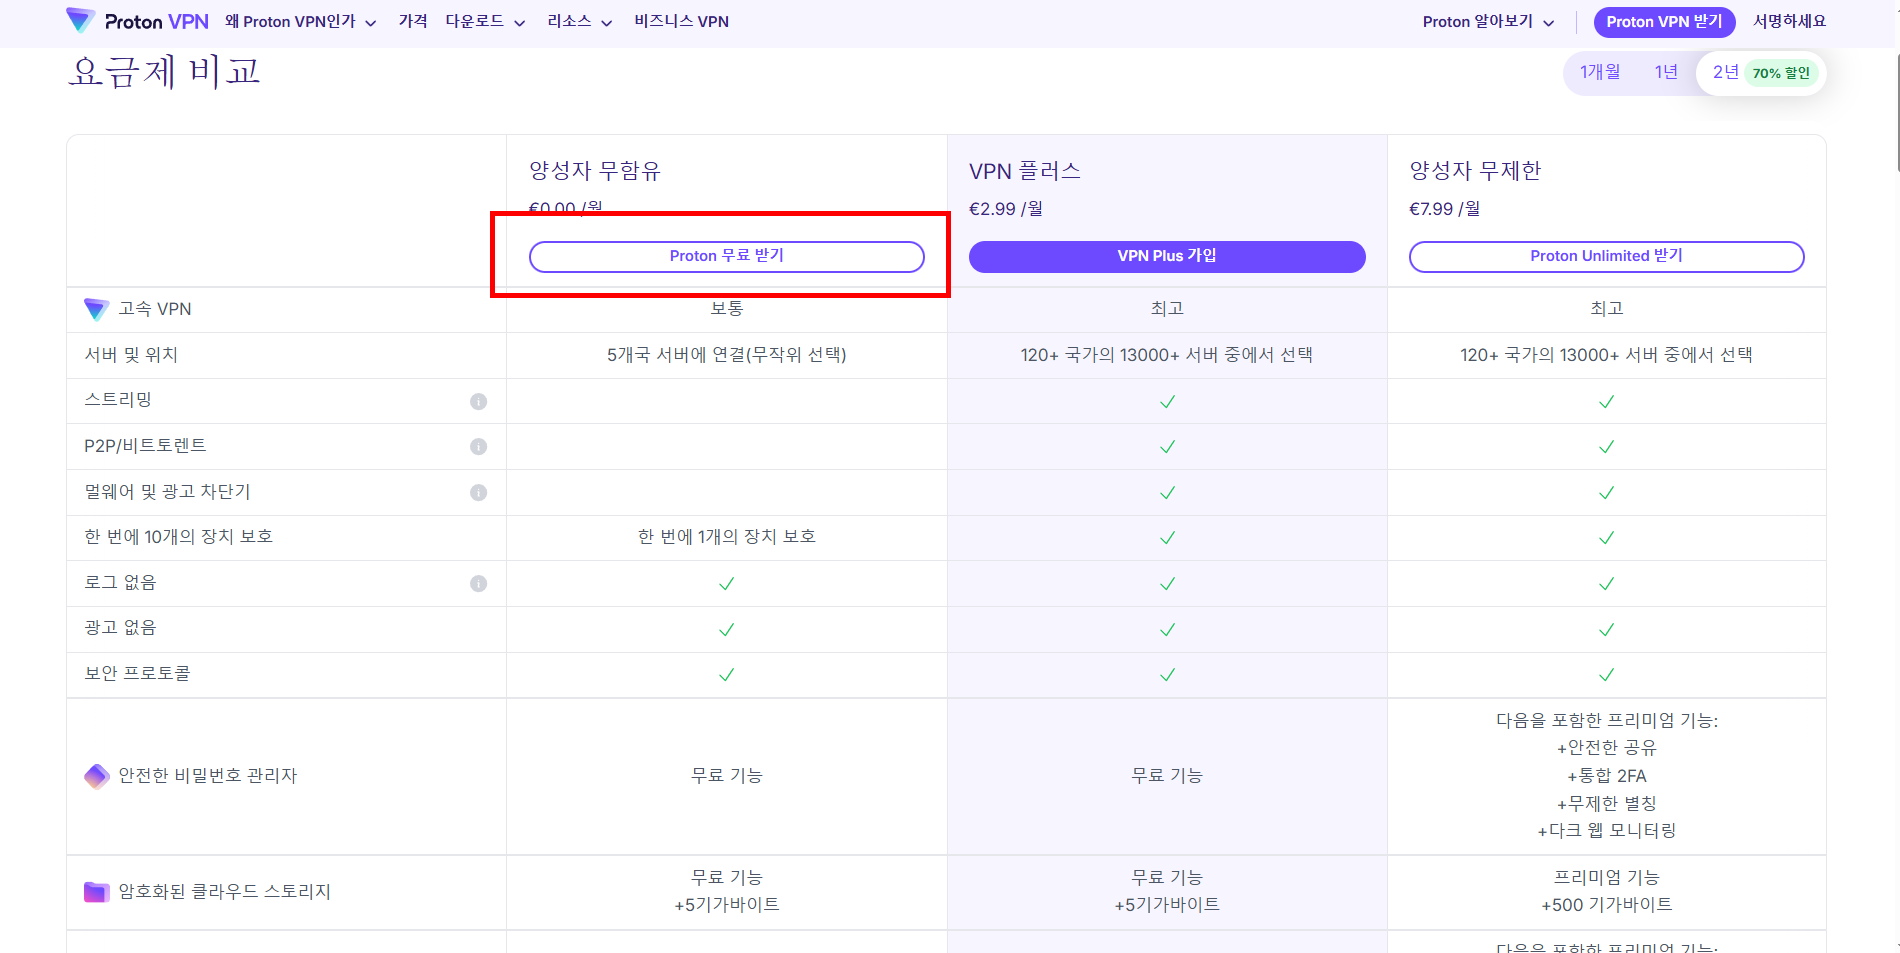Image resolution: width=1900 pixels, height=953 pixels.
Task: Click the Proton VPN logo
Action: (137, 21)
